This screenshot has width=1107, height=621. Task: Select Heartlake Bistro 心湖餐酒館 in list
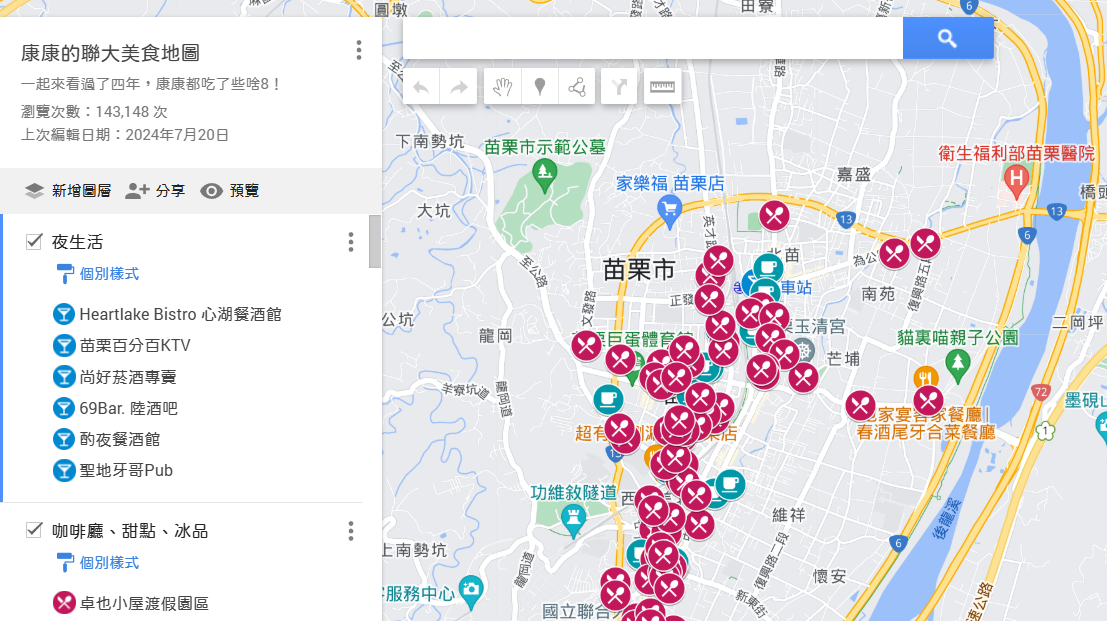pos(180,314)
